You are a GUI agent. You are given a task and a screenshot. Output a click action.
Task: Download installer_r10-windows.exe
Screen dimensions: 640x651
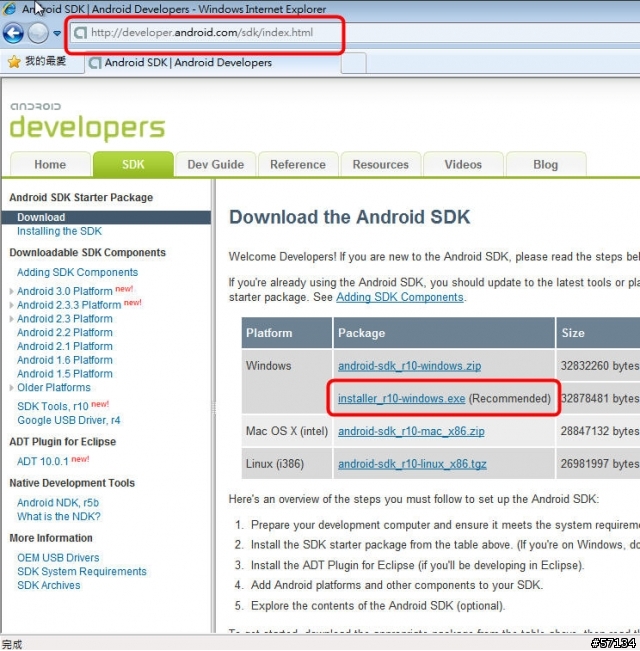tap(401, 399)
